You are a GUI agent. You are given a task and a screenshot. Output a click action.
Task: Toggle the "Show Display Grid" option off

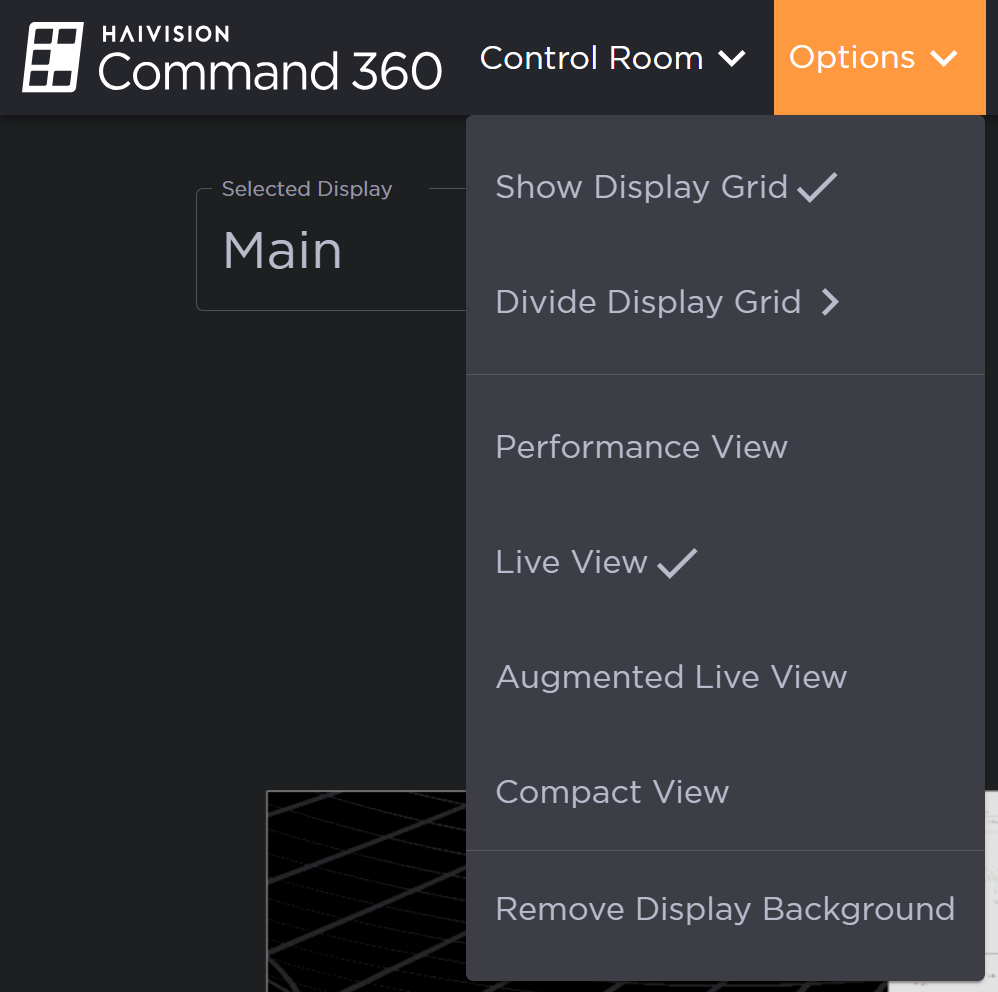pyautogui.click(x=642, y=187)
